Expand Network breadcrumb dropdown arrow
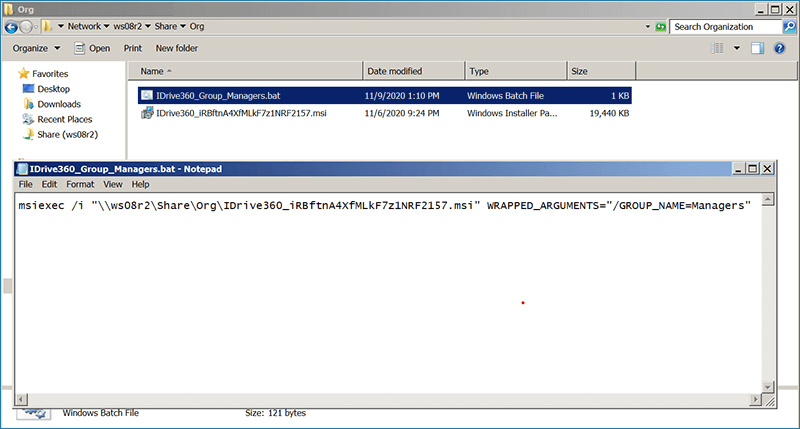Screen dimensions: 800x429 [x=106, y=26]
